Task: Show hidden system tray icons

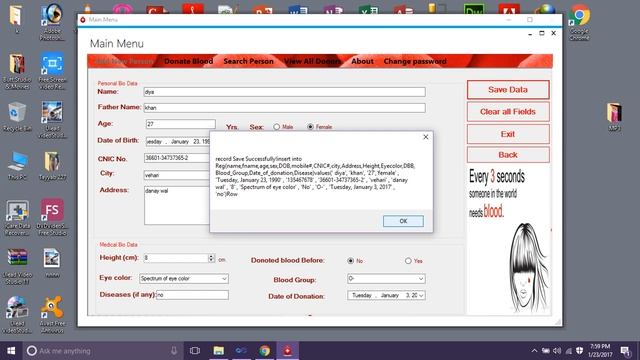Action: click(534, 351)
